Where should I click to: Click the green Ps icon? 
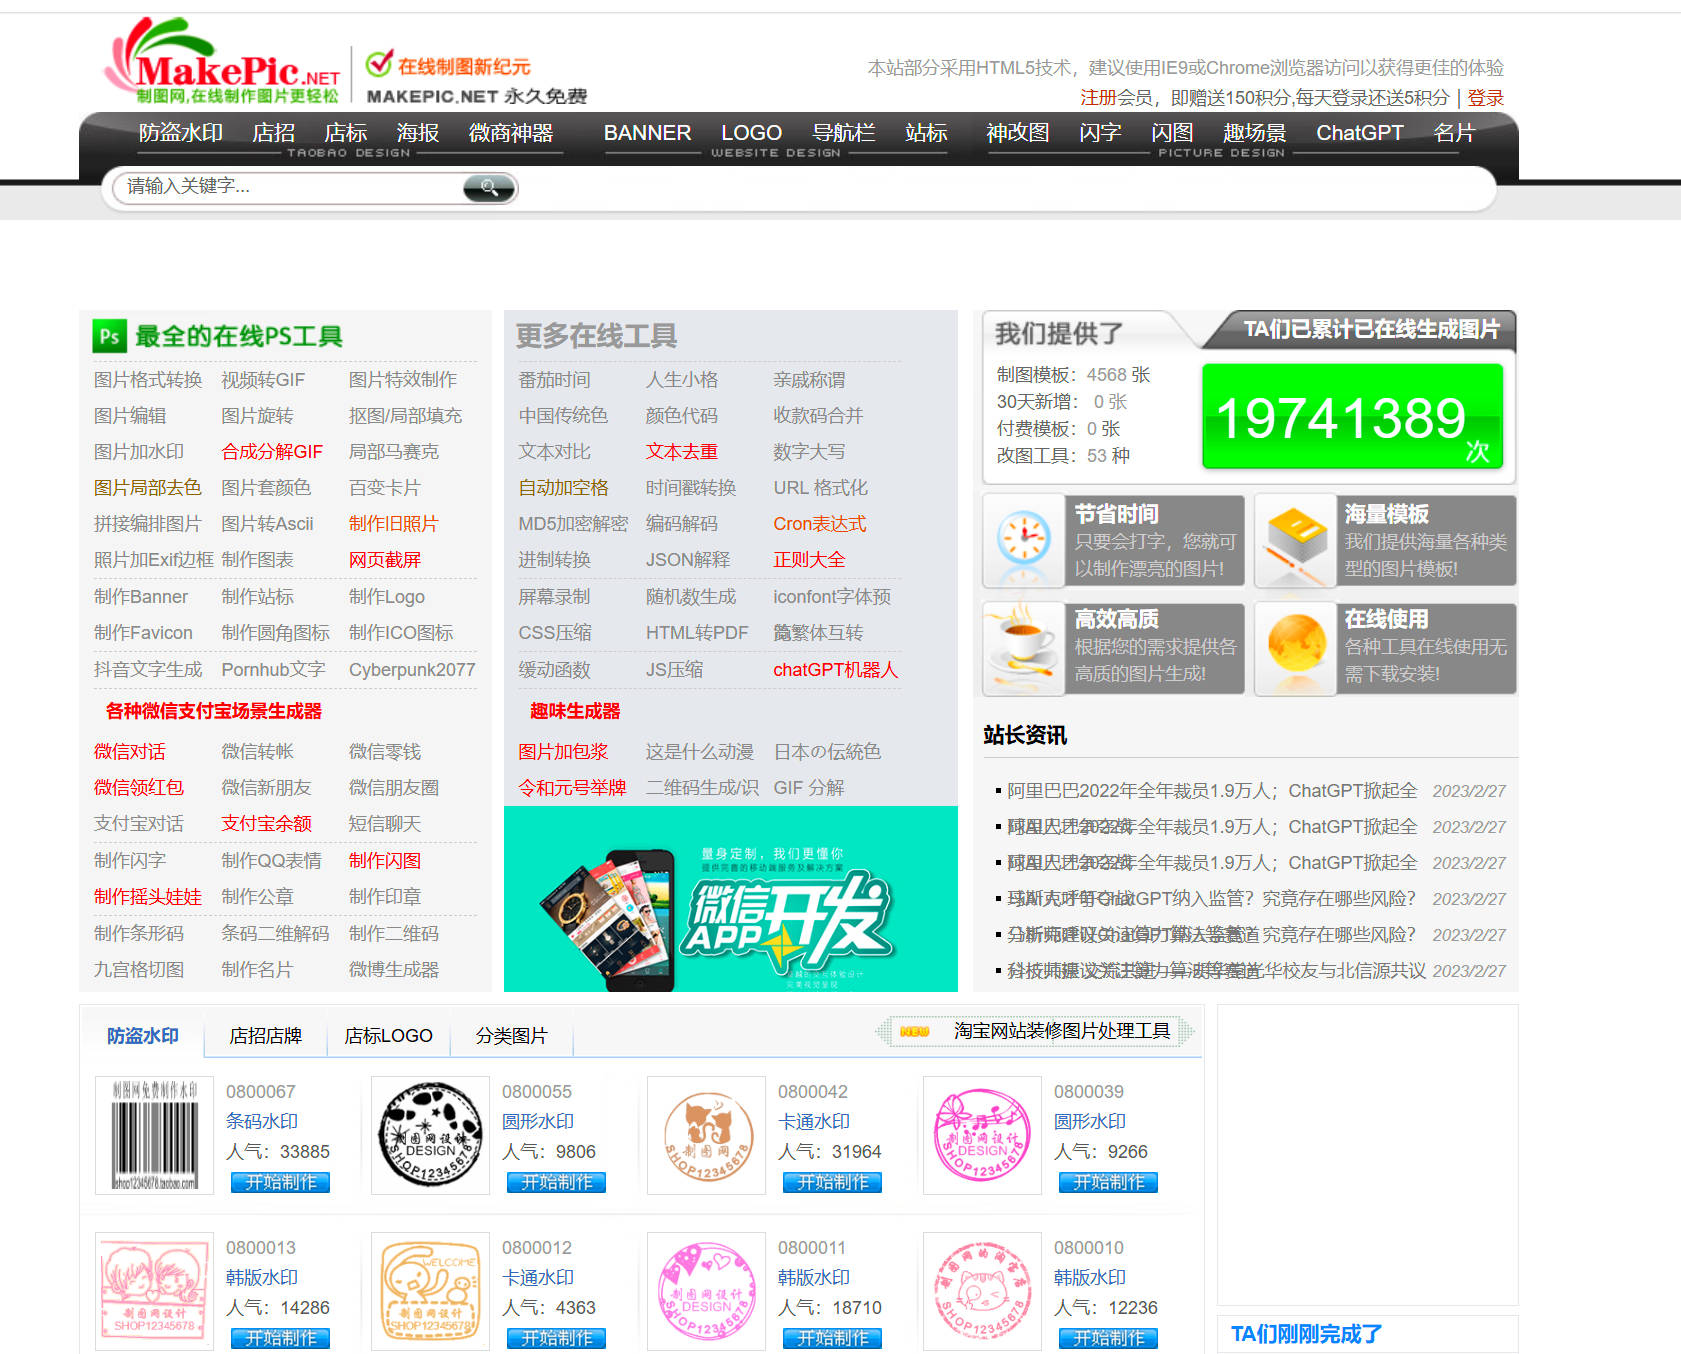pos(109,336)
